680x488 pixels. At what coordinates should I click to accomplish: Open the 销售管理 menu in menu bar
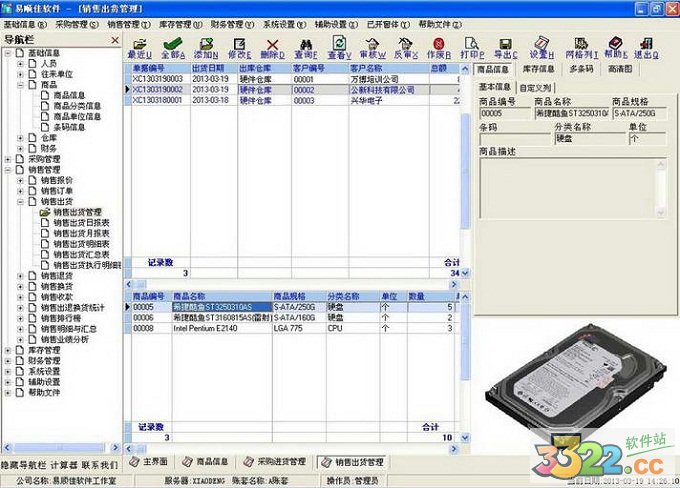click(129, 25)
